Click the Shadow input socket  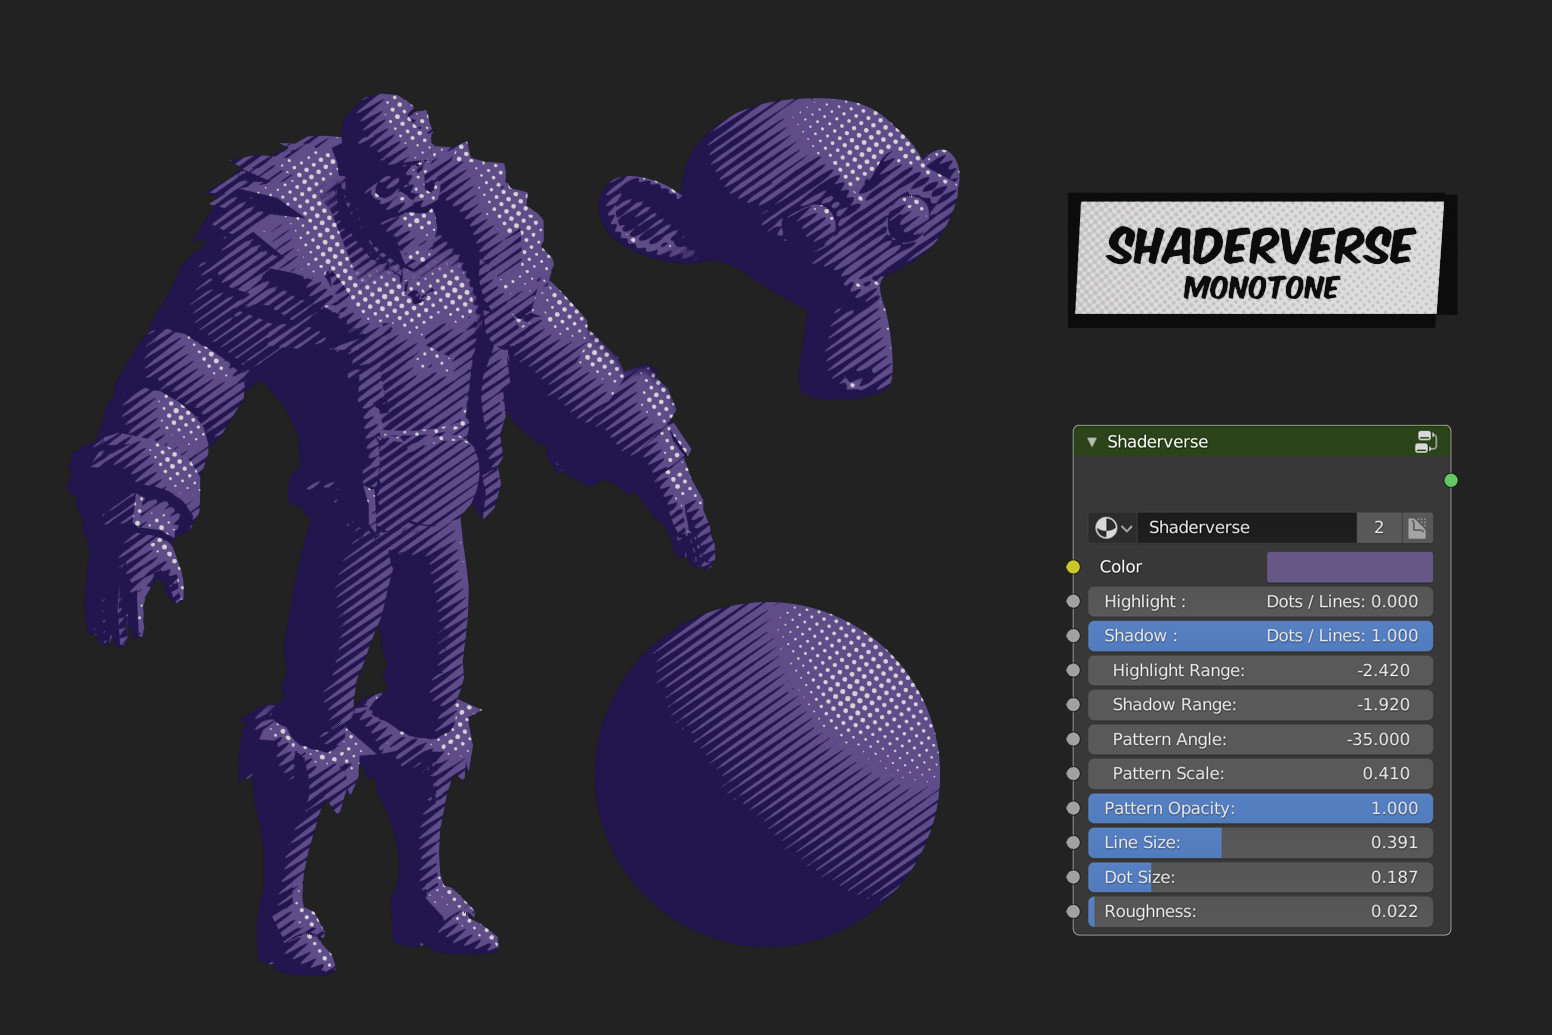pyautogui.click(x=1073, y=636)
